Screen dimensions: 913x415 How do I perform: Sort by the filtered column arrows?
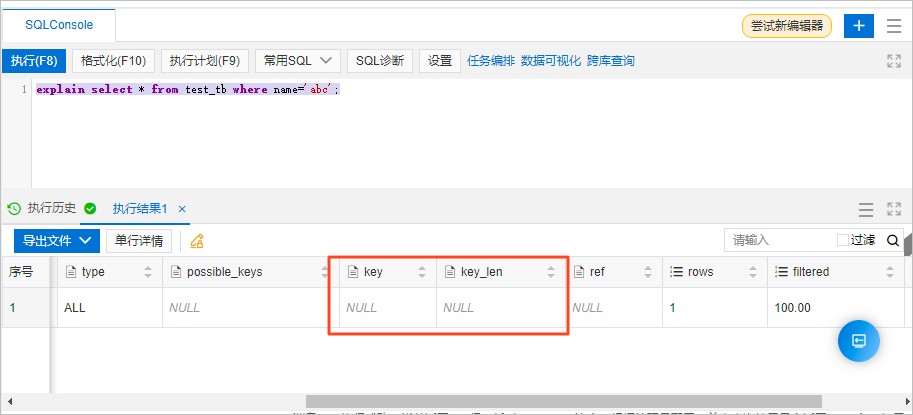point(889,272)
